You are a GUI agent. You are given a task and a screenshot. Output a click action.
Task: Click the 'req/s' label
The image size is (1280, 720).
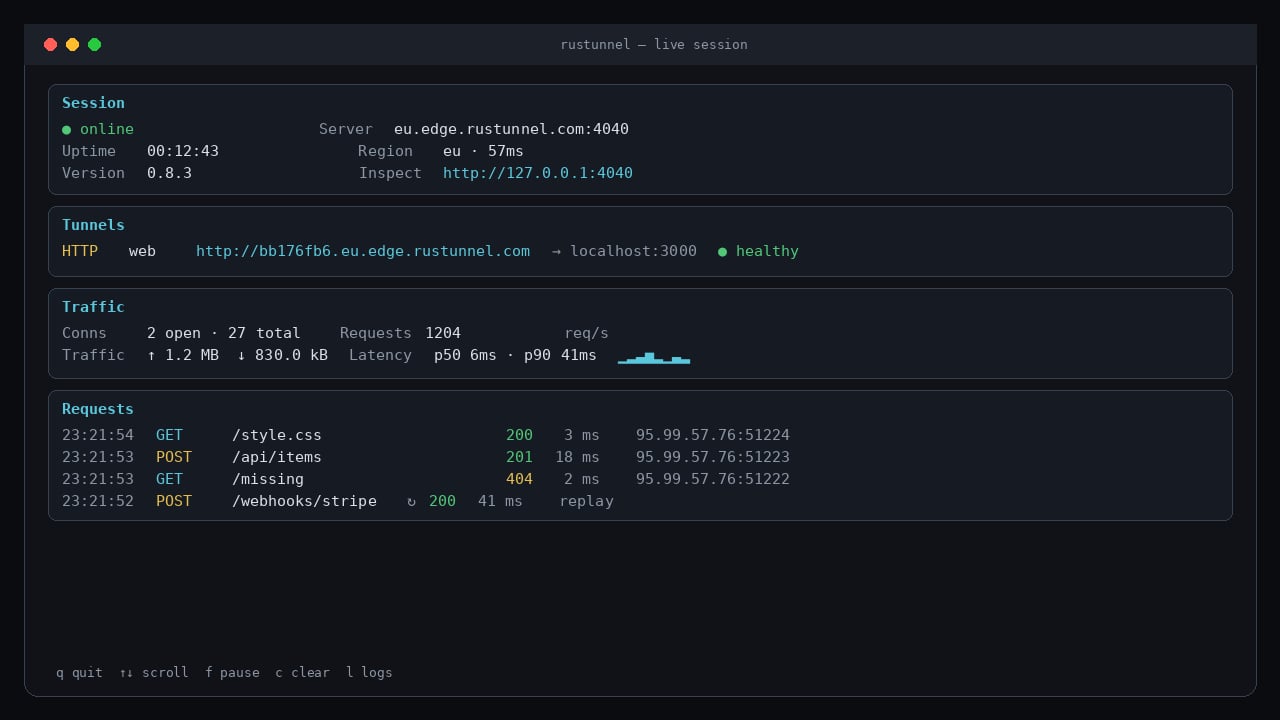point(586,333)
